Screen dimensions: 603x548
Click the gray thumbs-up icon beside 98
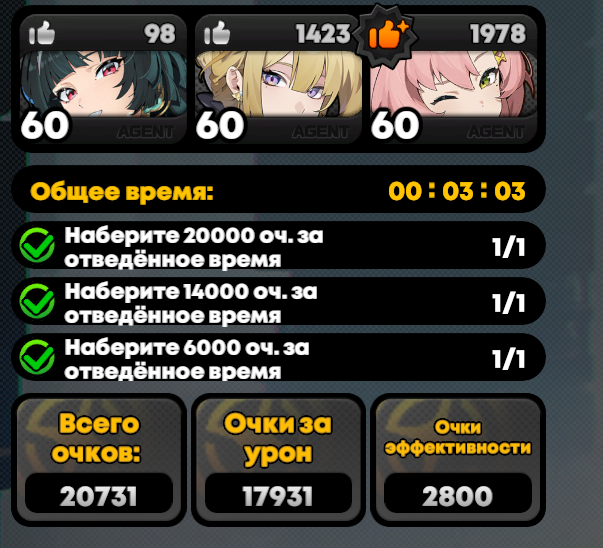pyautogui.click(x=42, y=33)
